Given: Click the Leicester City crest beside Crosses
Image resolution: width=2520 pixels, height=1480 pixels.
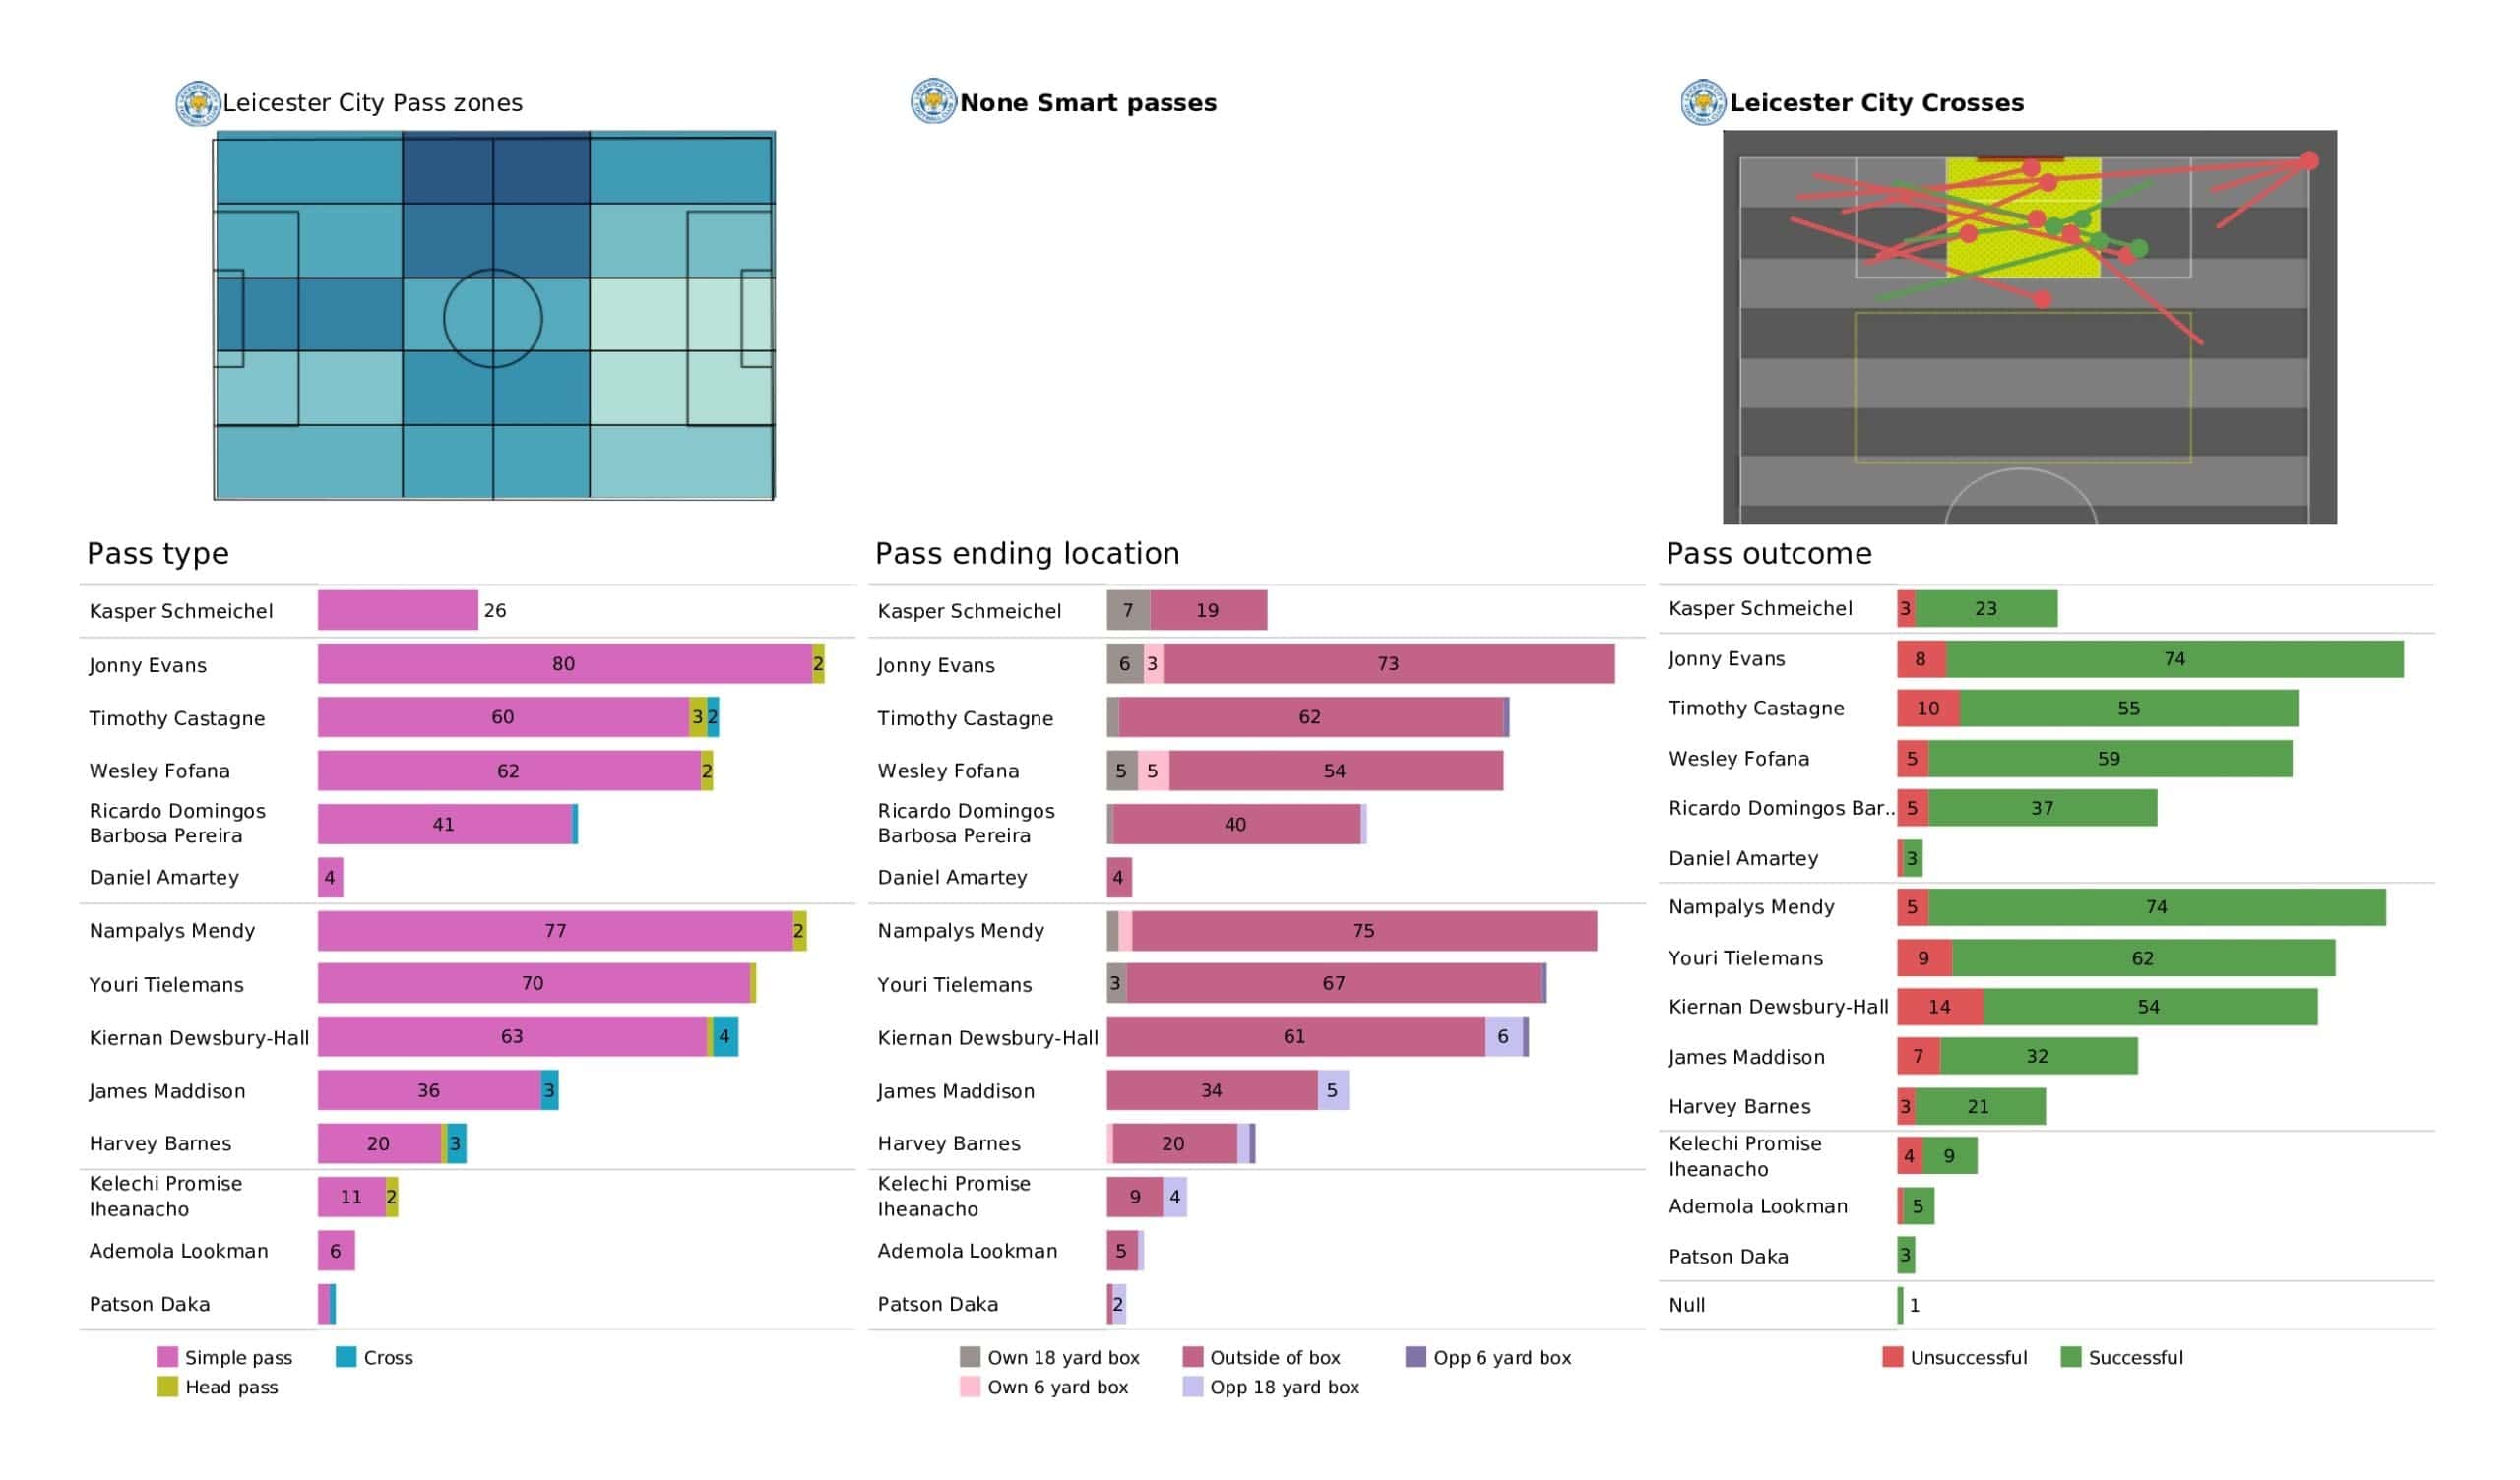Looking at the screenshot, I should click(1703, 103).
